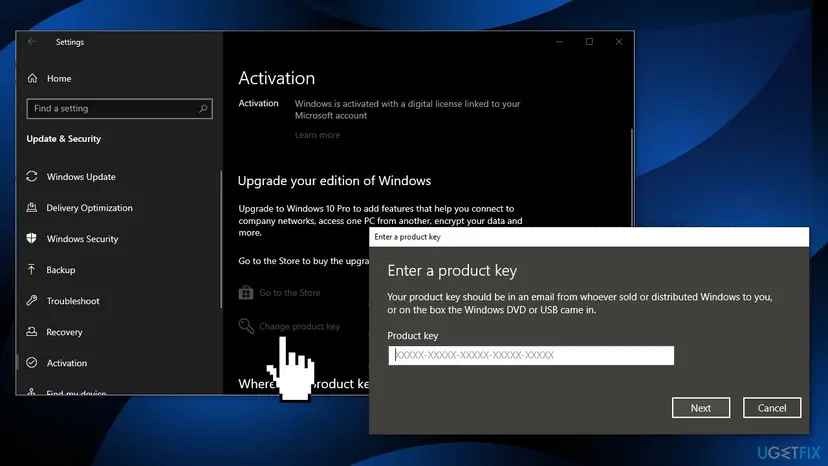The width and height of the screenshot is (828, 466).
Task: Click Go to the Store link
Action: pos(289,292)
